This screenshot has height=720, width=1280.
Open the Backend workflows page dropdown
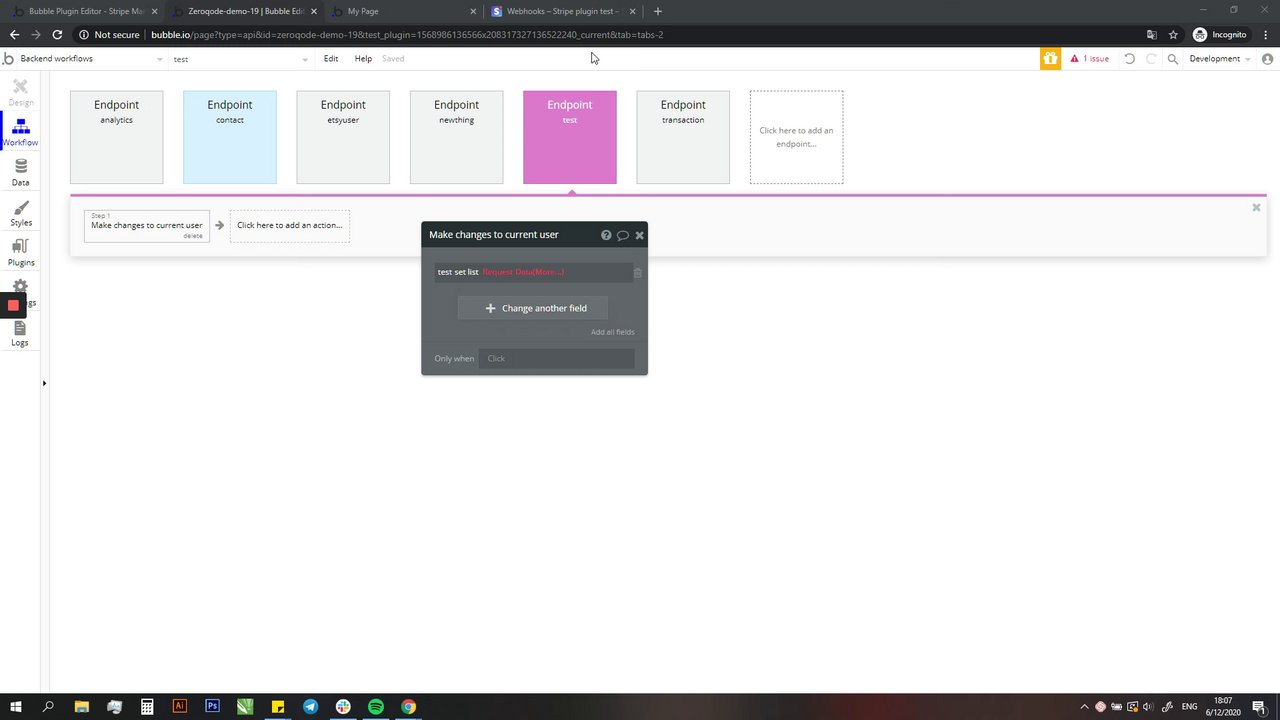point(90,59)
